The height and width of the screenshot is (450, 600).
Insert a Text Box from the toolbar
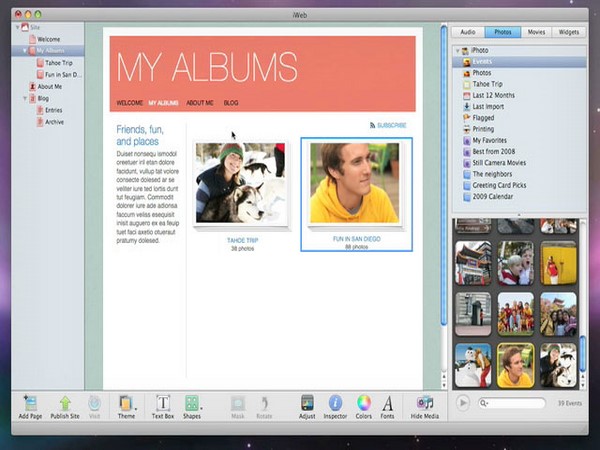(x=162, y=403)
